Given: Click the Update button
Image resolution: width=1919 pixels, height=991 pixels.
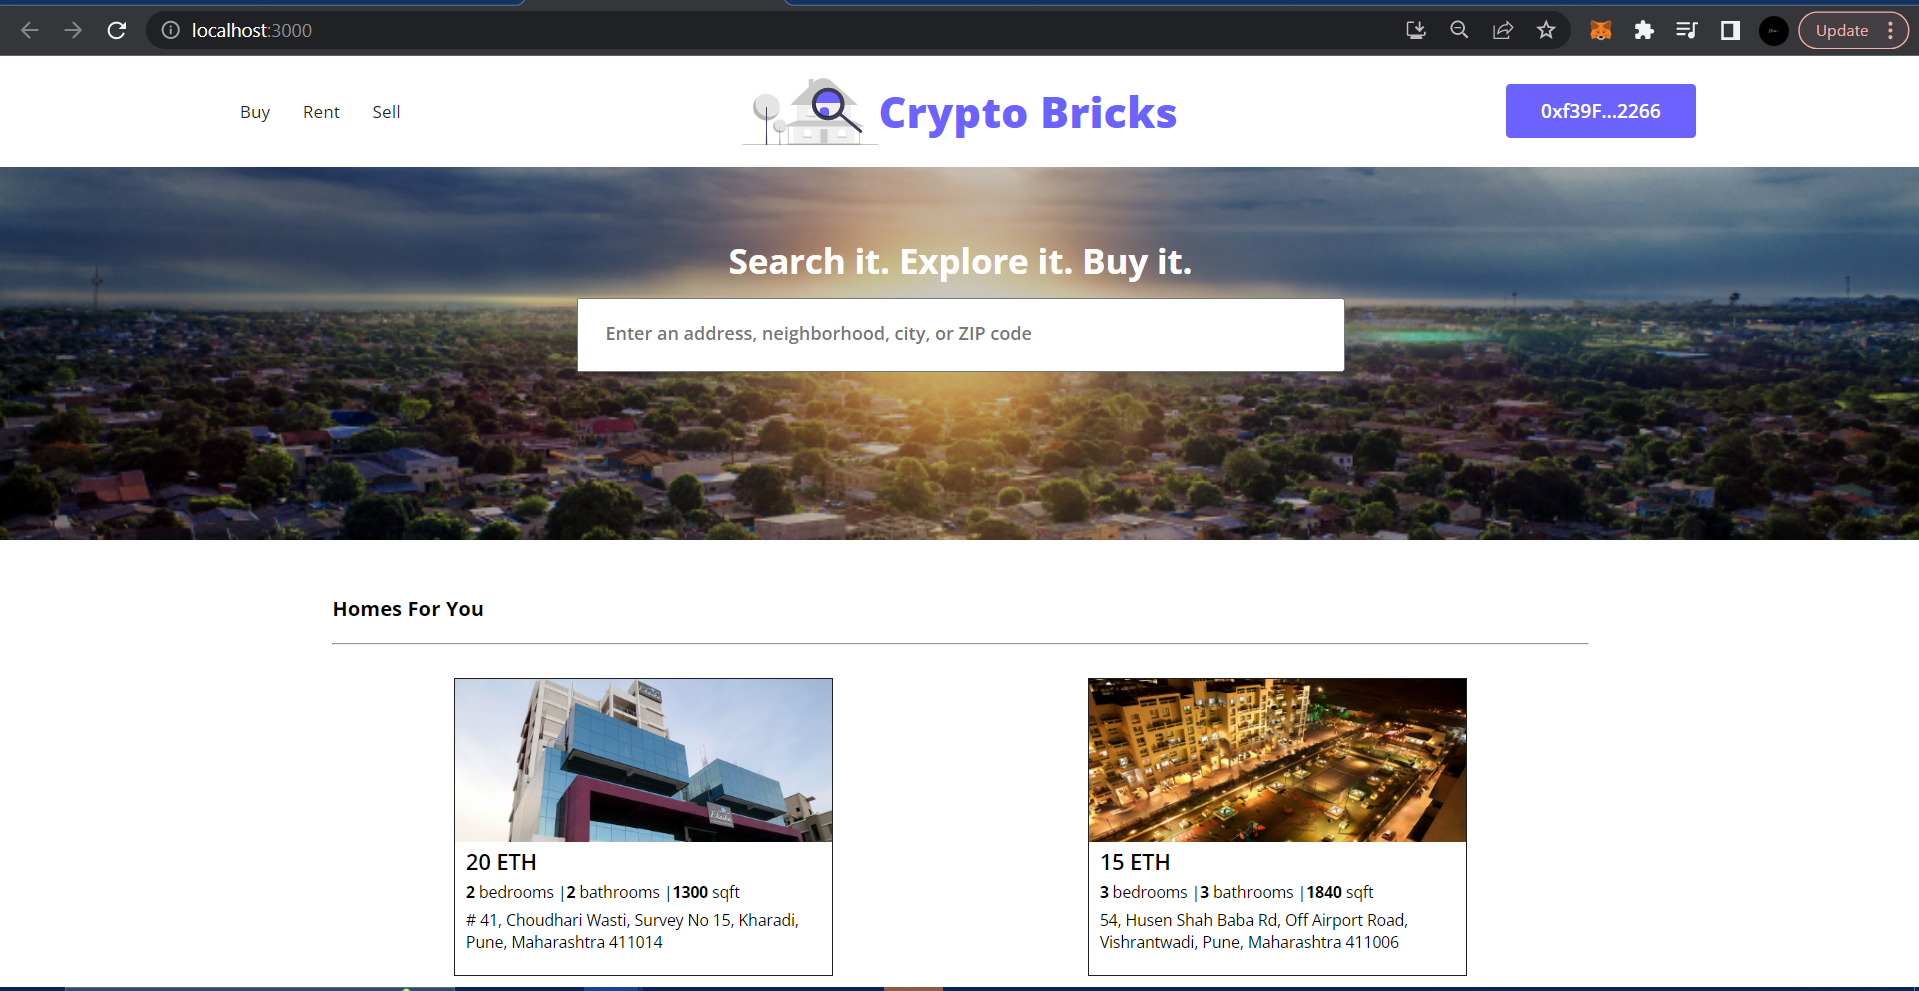Looking at the screenshot, I should pyautogui.click(x=1841, y=30).
